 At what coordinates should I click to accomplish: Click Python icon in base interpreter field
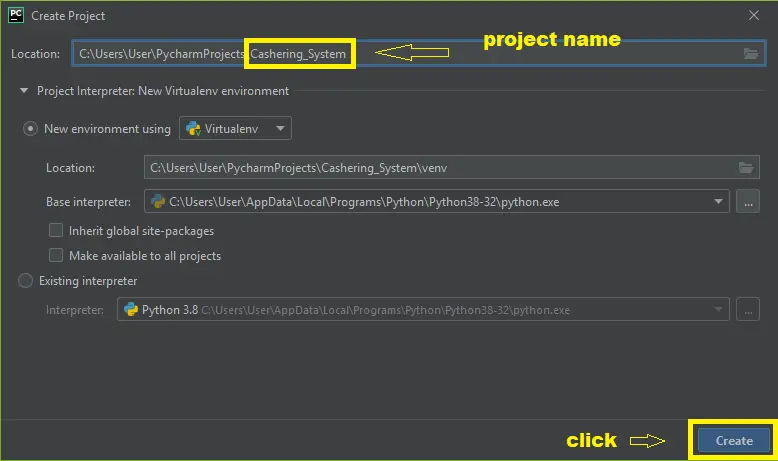(x=158, y=202)
